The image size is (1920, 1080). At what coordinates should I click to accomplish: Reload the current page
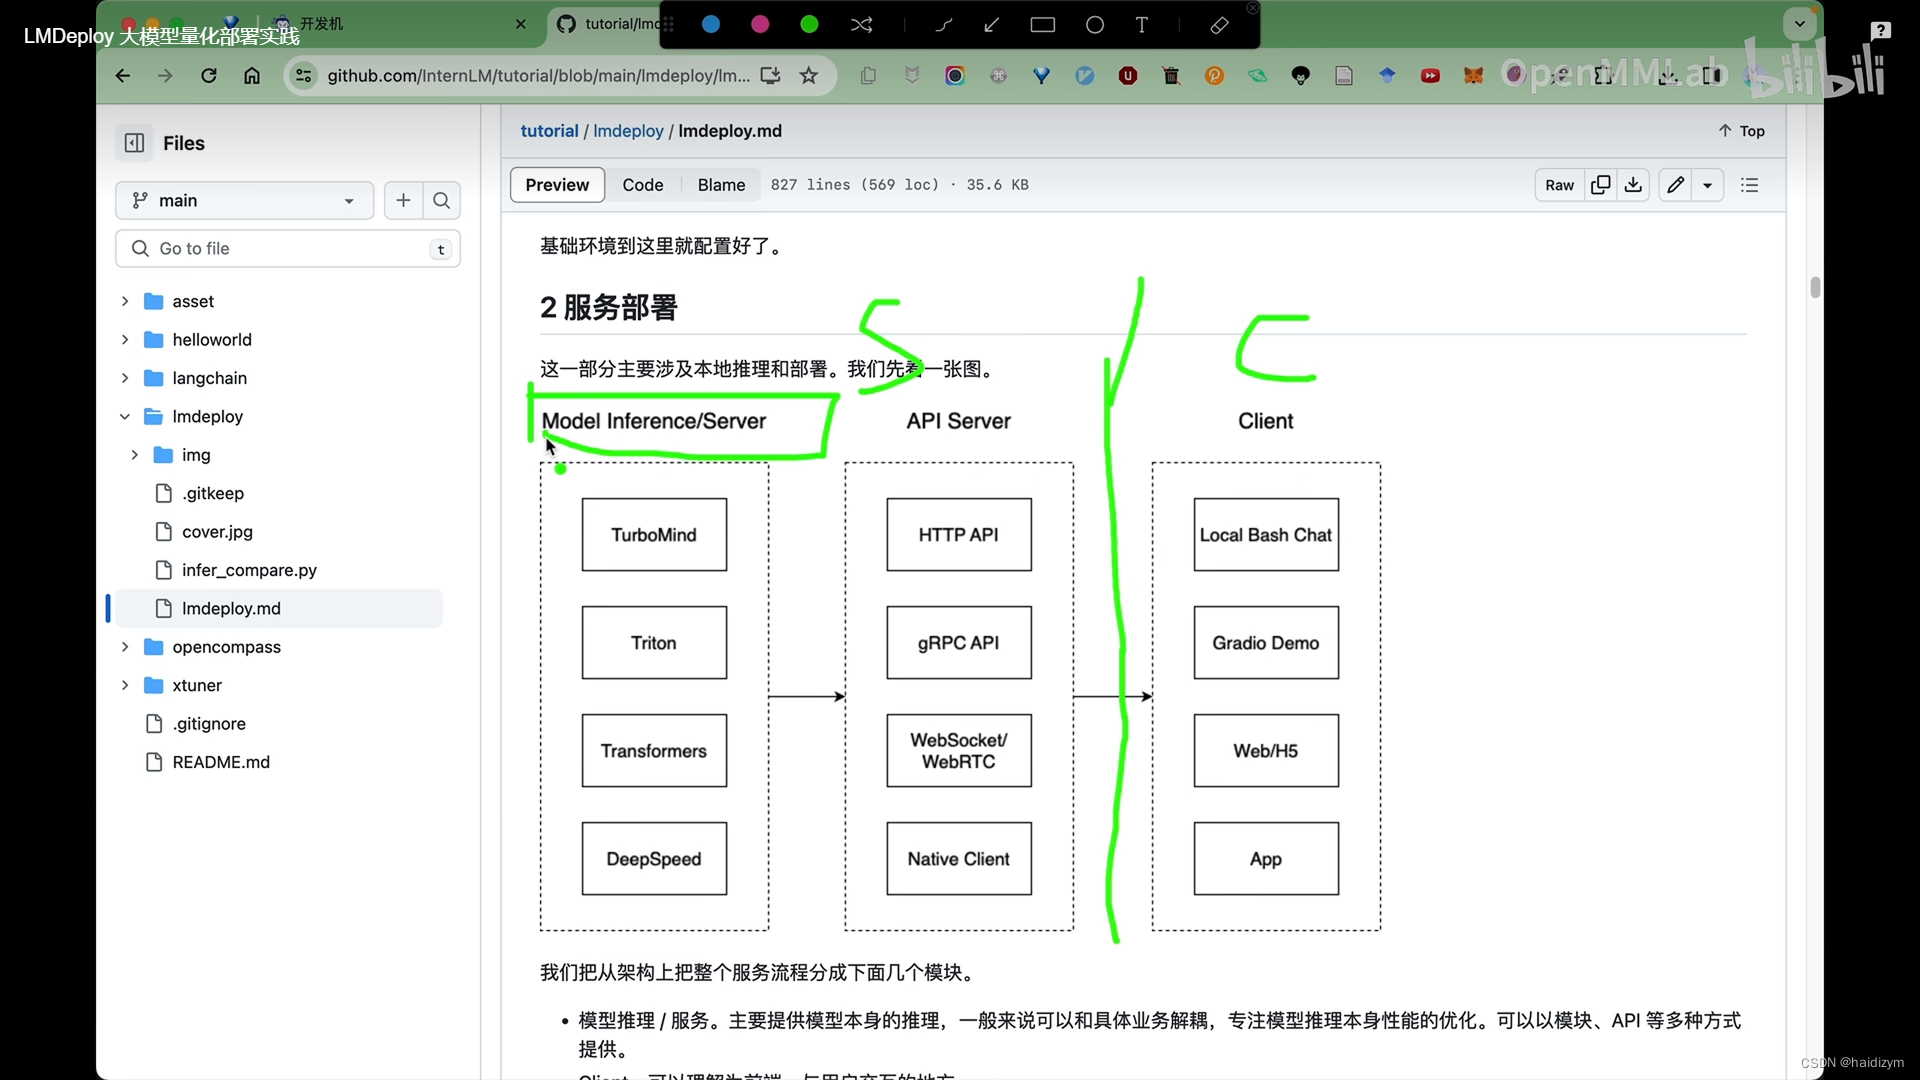point(209,76)
